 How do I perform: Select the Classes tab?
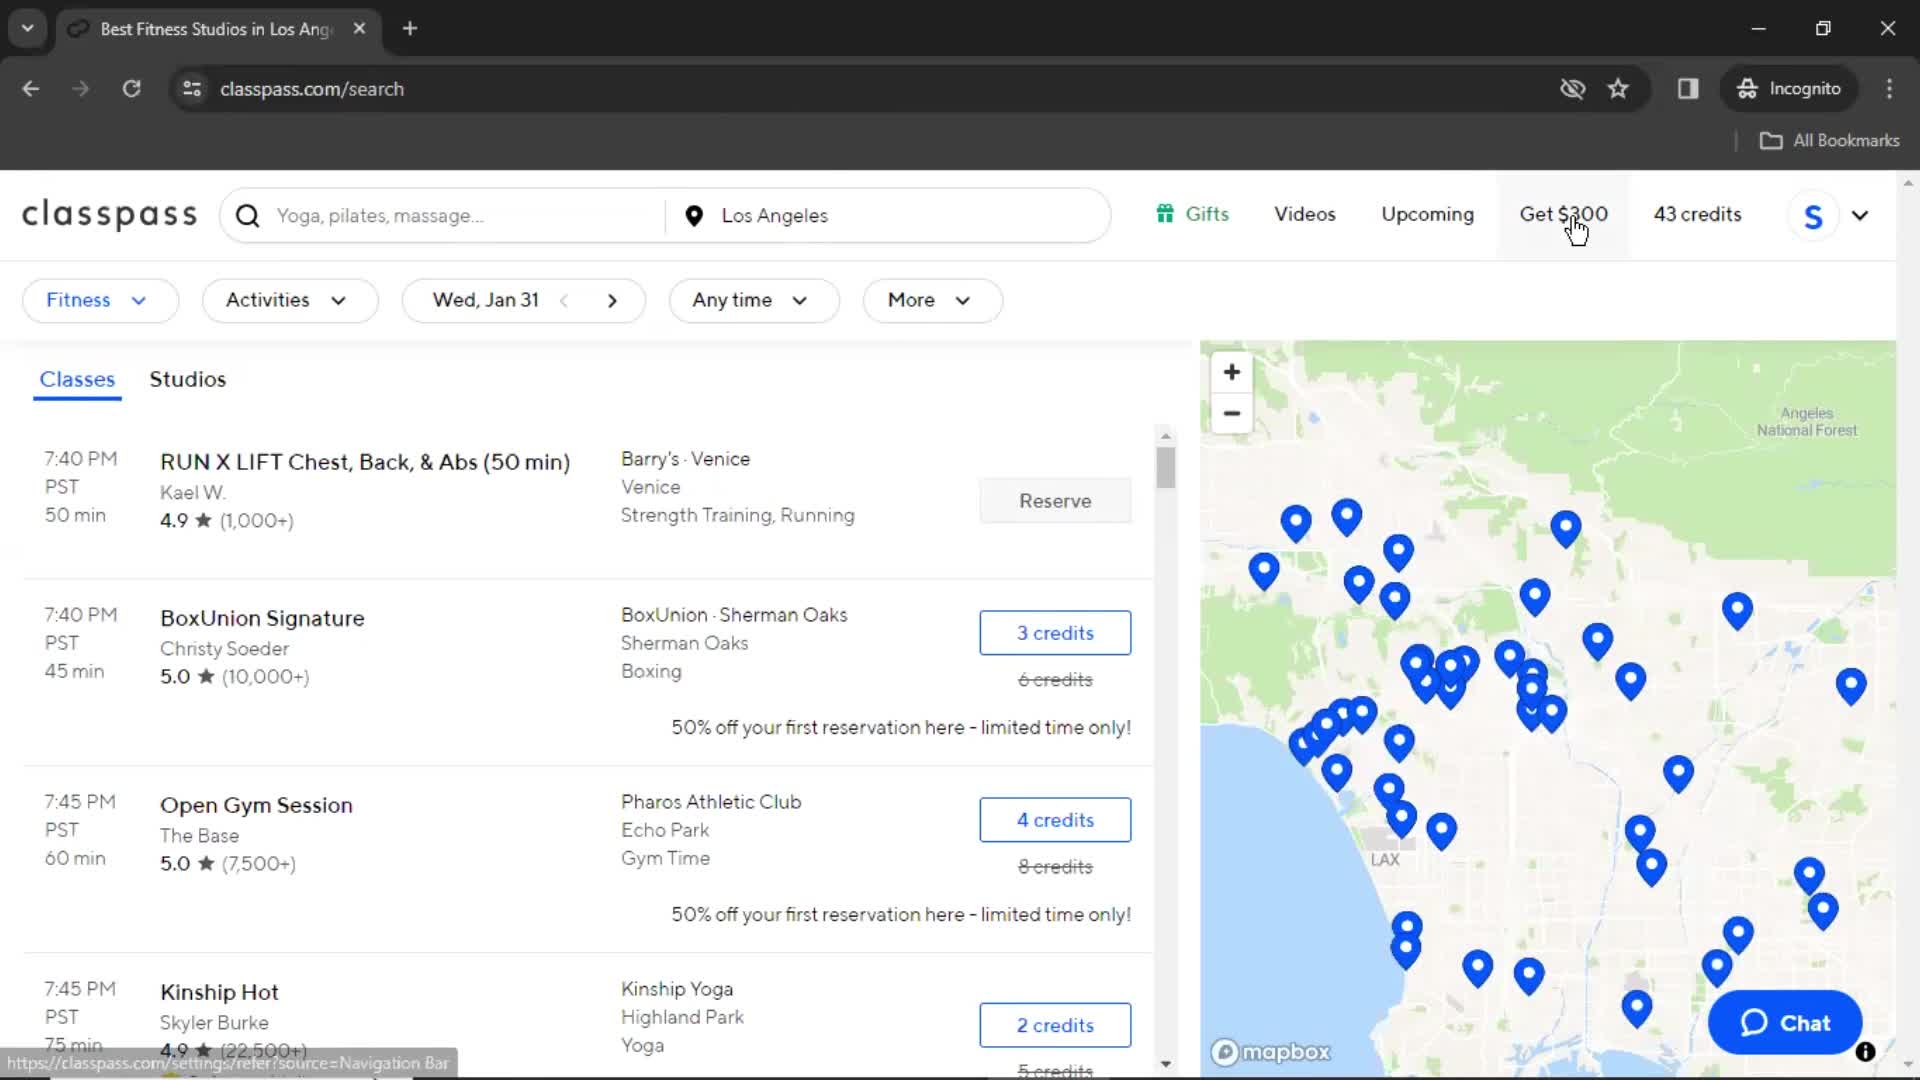tap(76, 380)
